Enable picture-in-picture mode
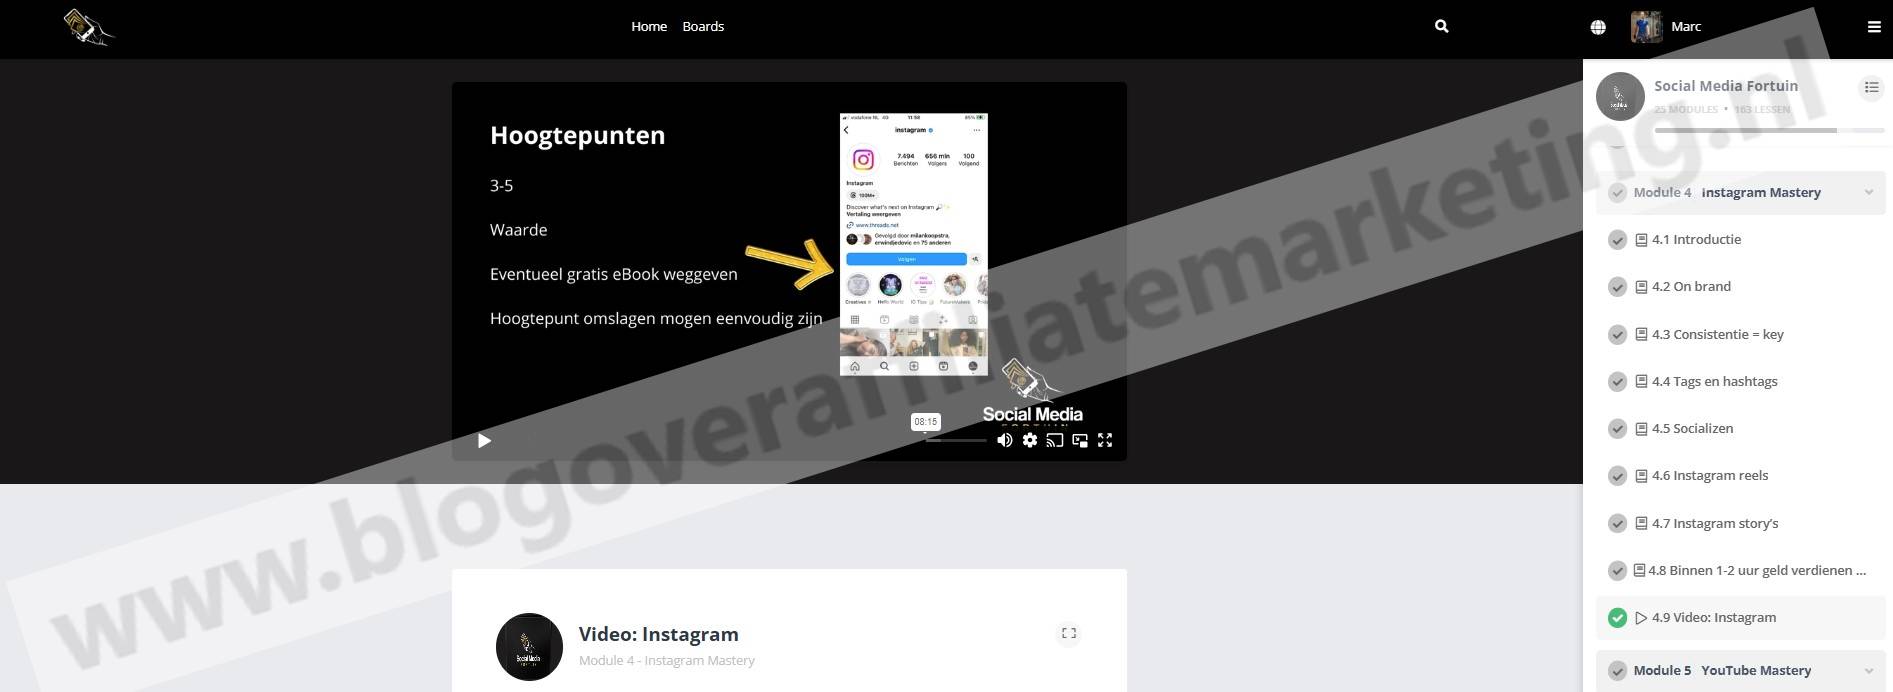 [x=1080, y=440]
